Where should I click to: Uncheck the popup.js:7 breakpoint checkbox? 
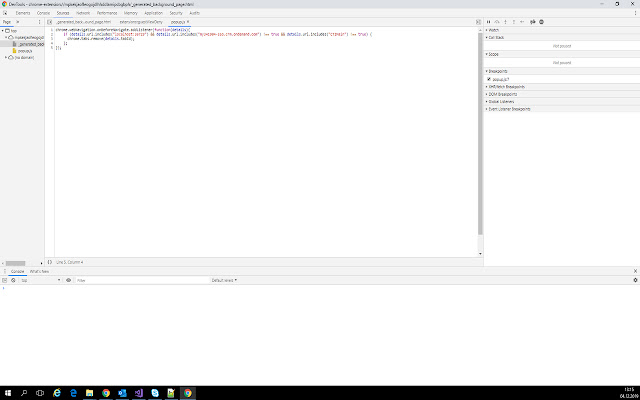coord(489,78)
